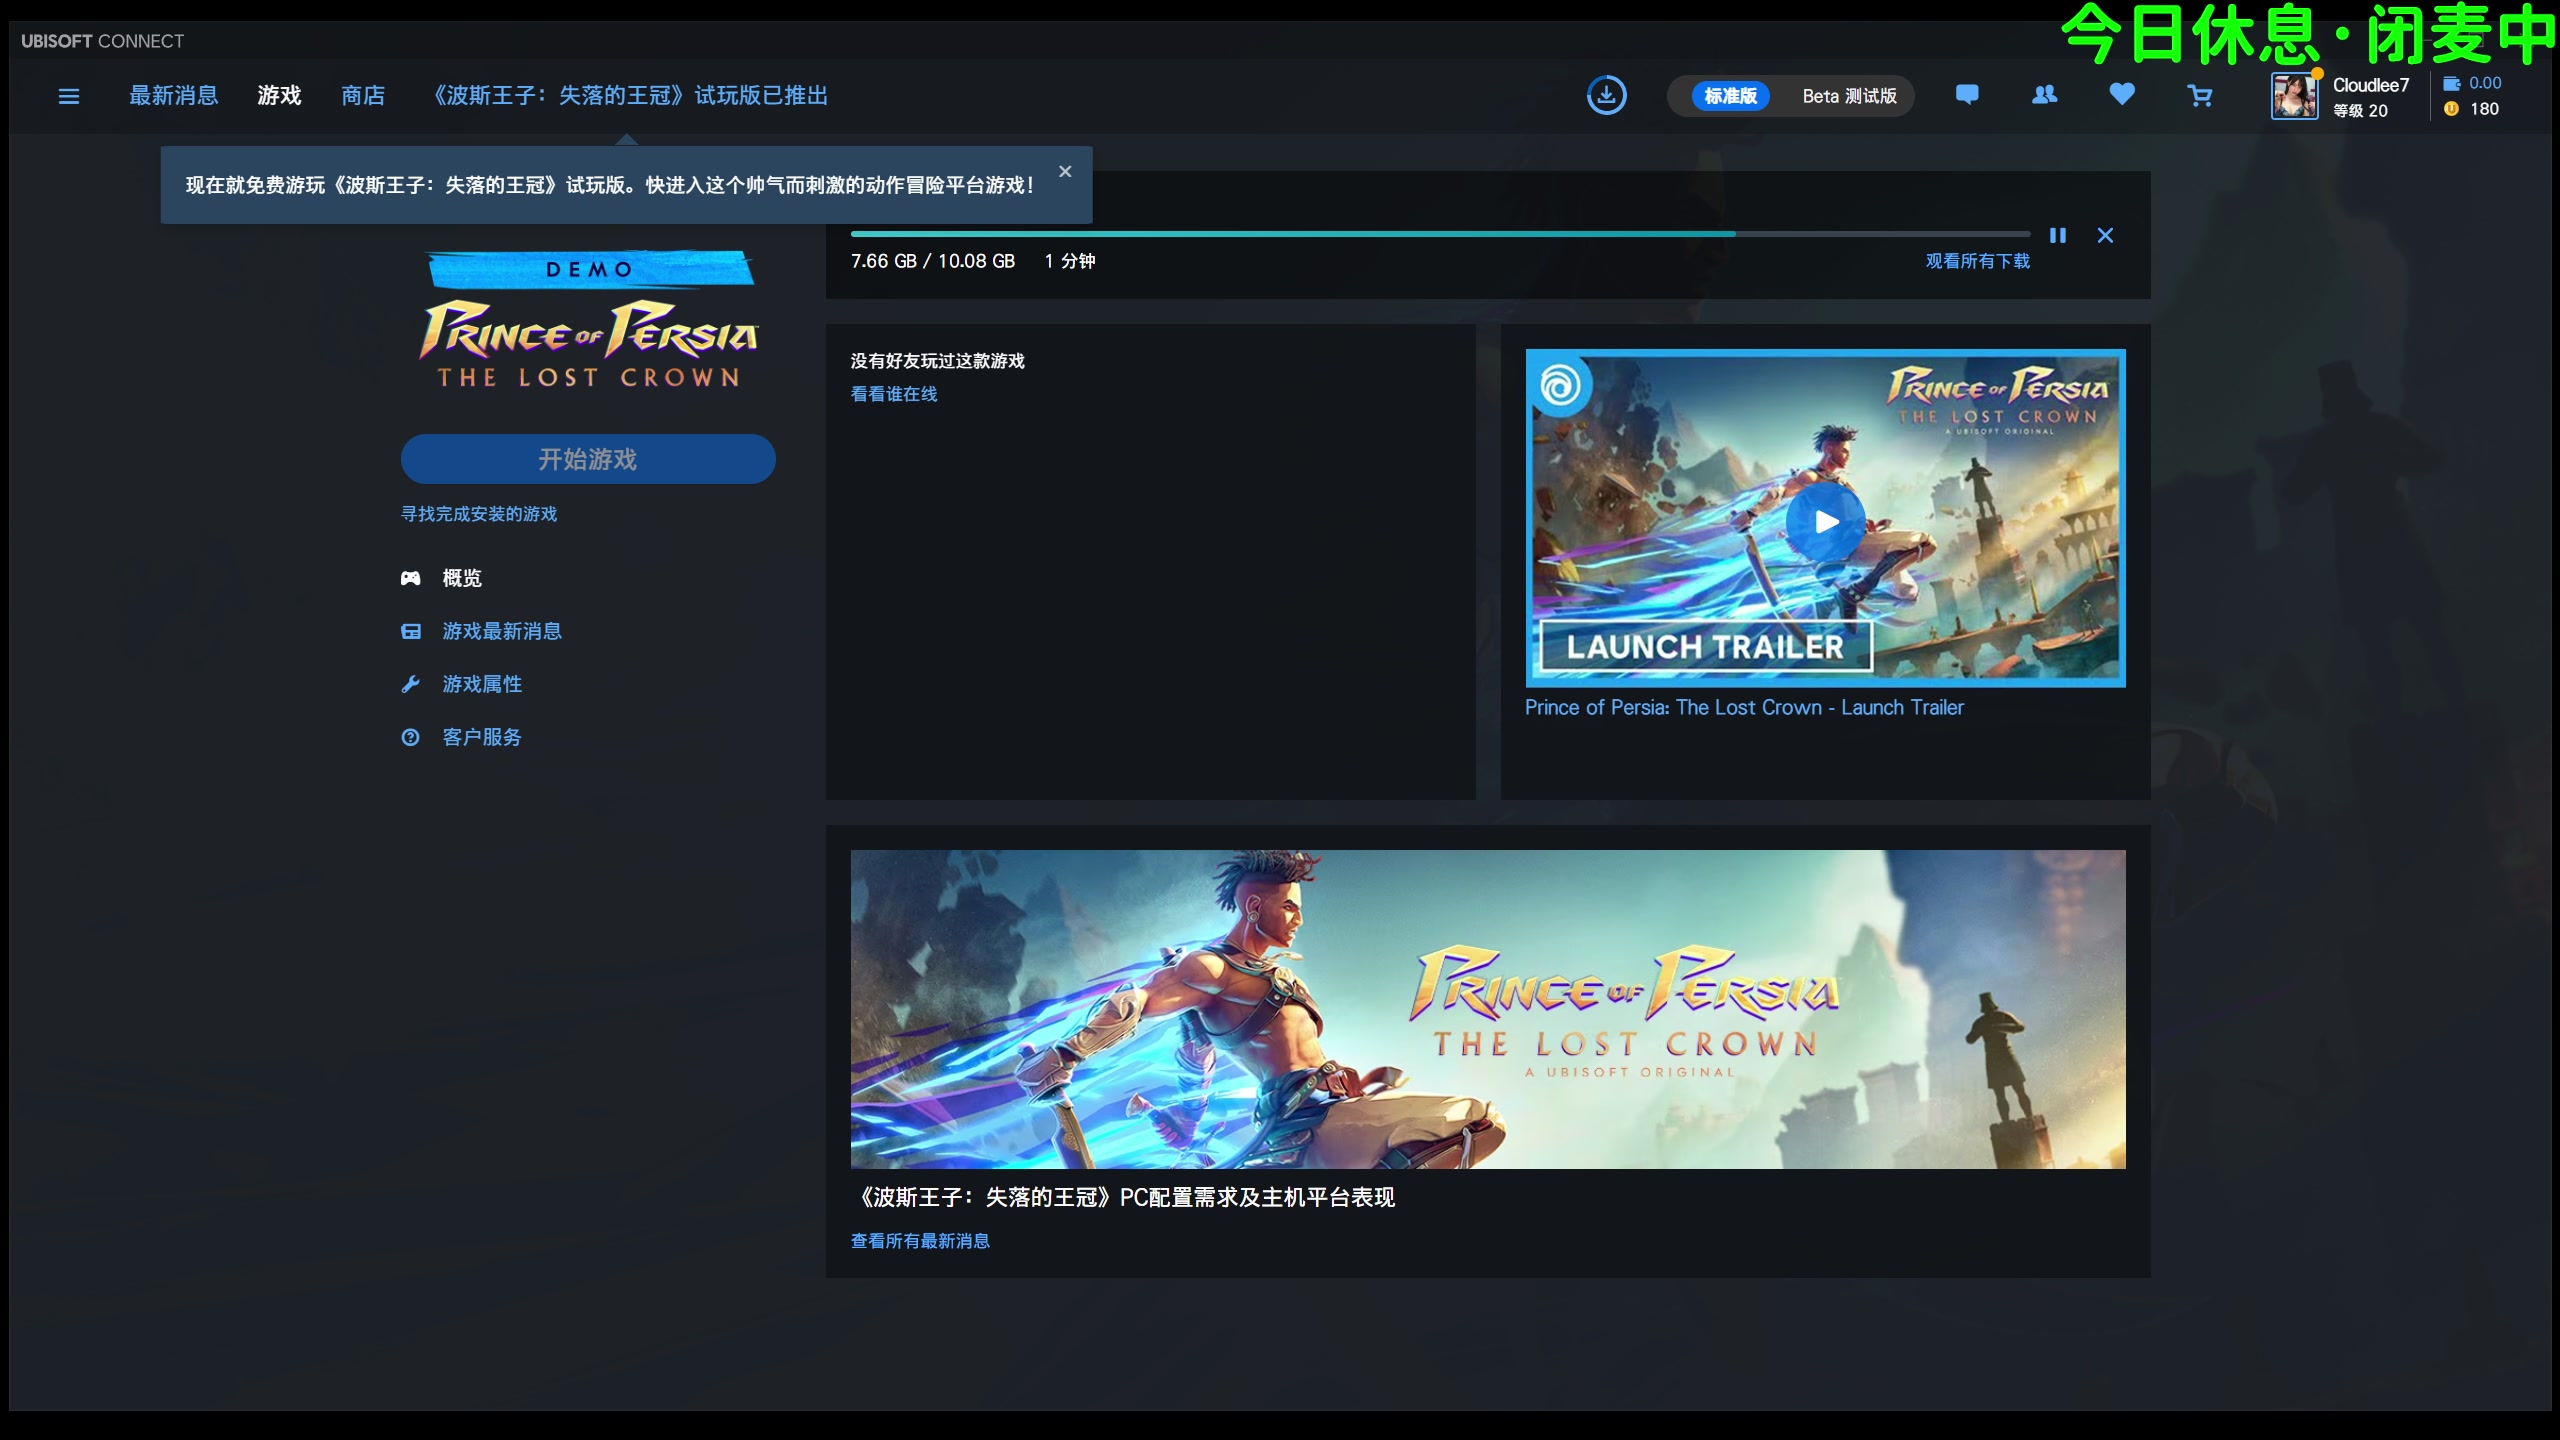The height and width of the screenshot is (1440, 2560).
Task: Switch to the Beta 测试版 channel
Action: click(x=1850, y=96)
